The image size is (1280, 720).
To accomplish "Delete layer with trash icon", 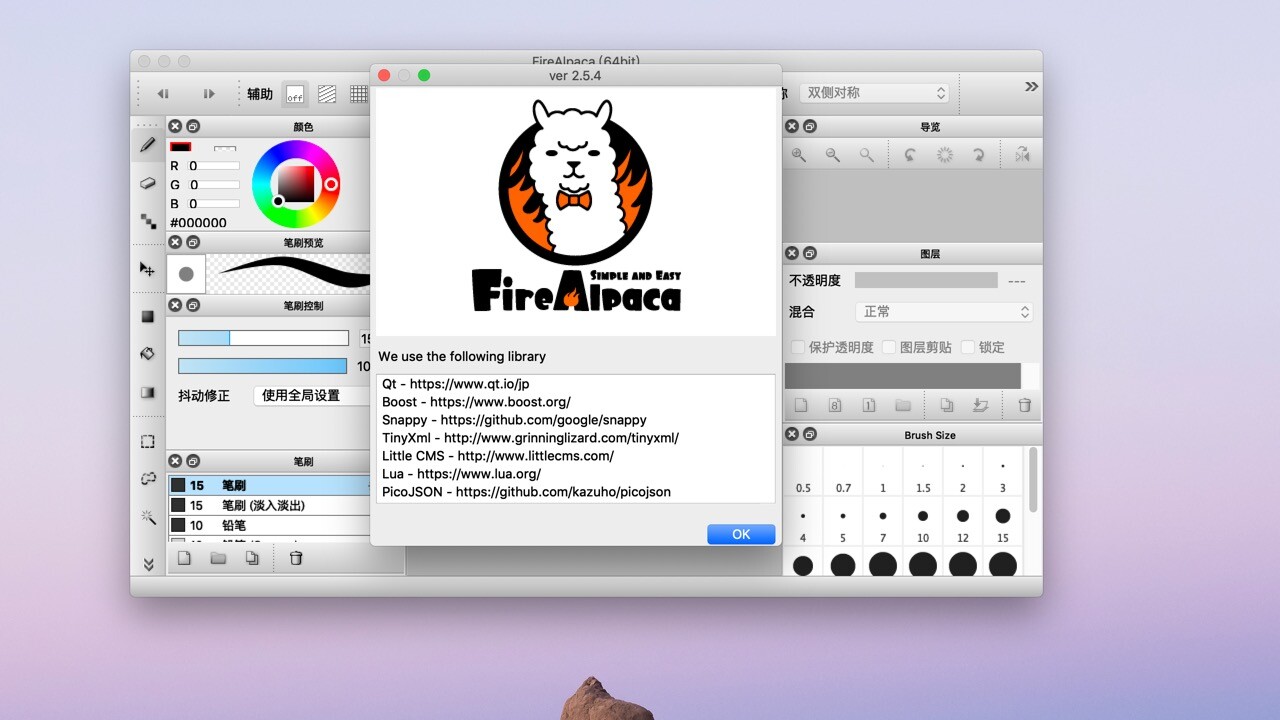I will coord(1024,405).
